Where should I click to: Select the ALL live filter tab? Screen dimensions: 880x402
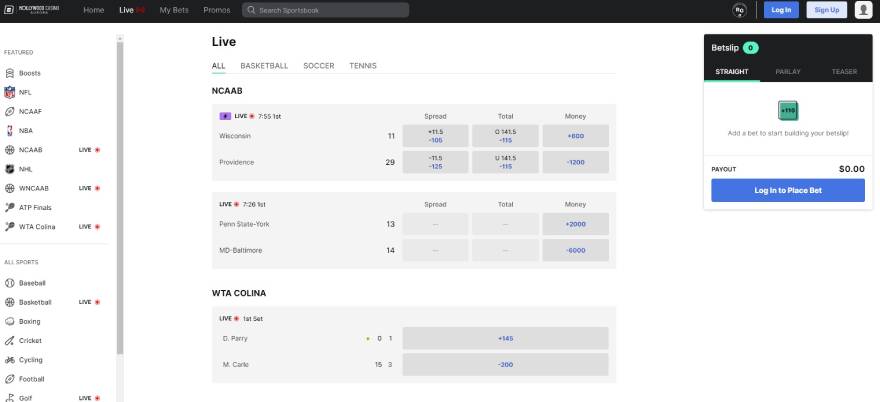218,66
